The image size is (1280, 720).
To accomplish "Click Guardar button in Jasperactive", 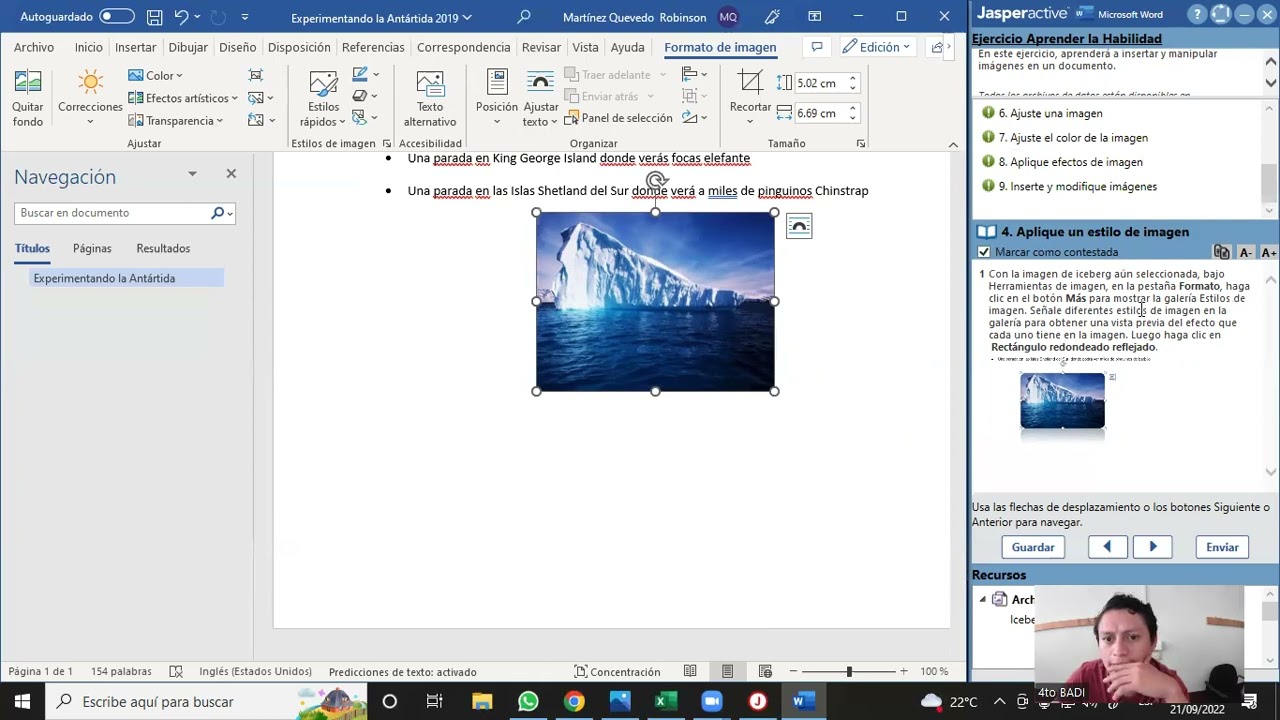I will [x=1033, y=547].
